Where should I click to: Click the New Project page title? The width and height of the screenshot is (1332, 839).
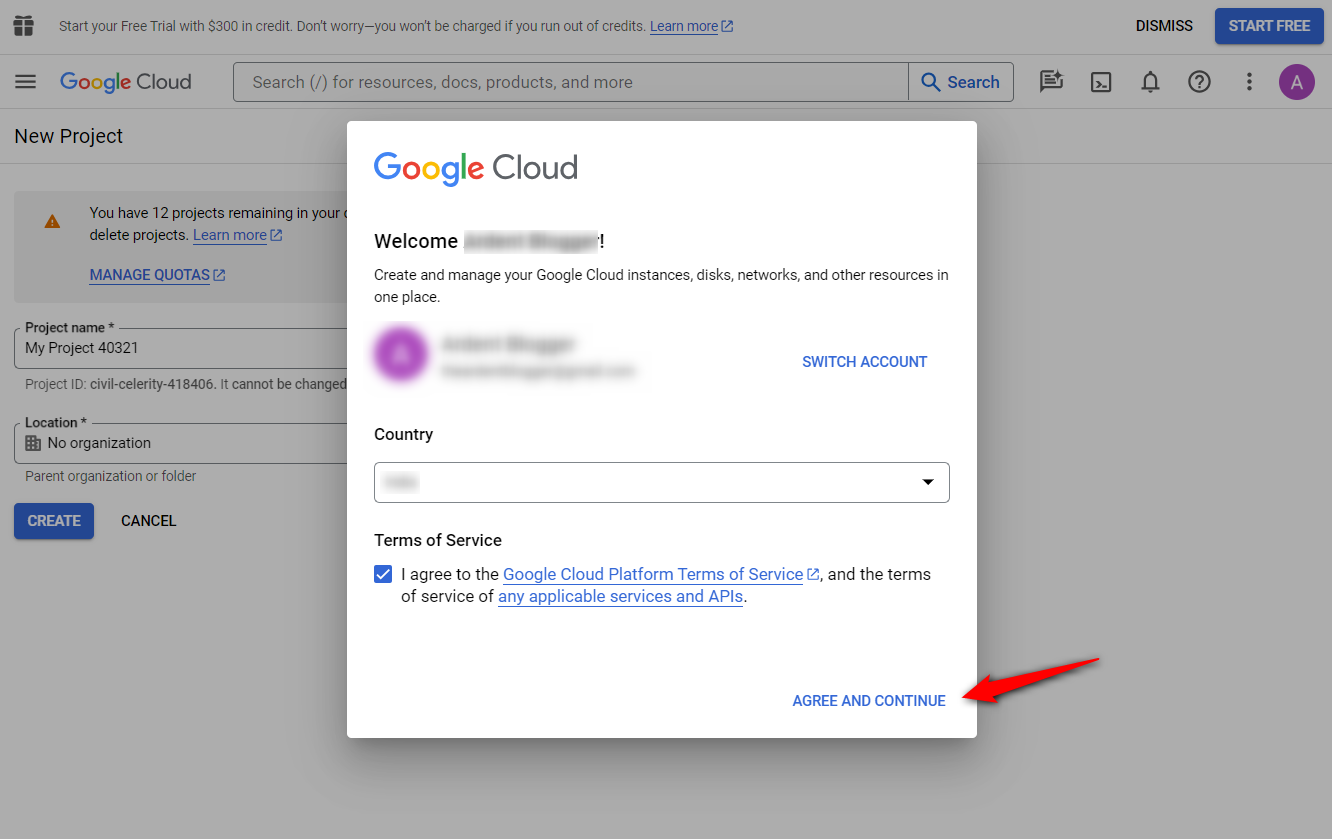pyautogui.click(x=69, y=136)
